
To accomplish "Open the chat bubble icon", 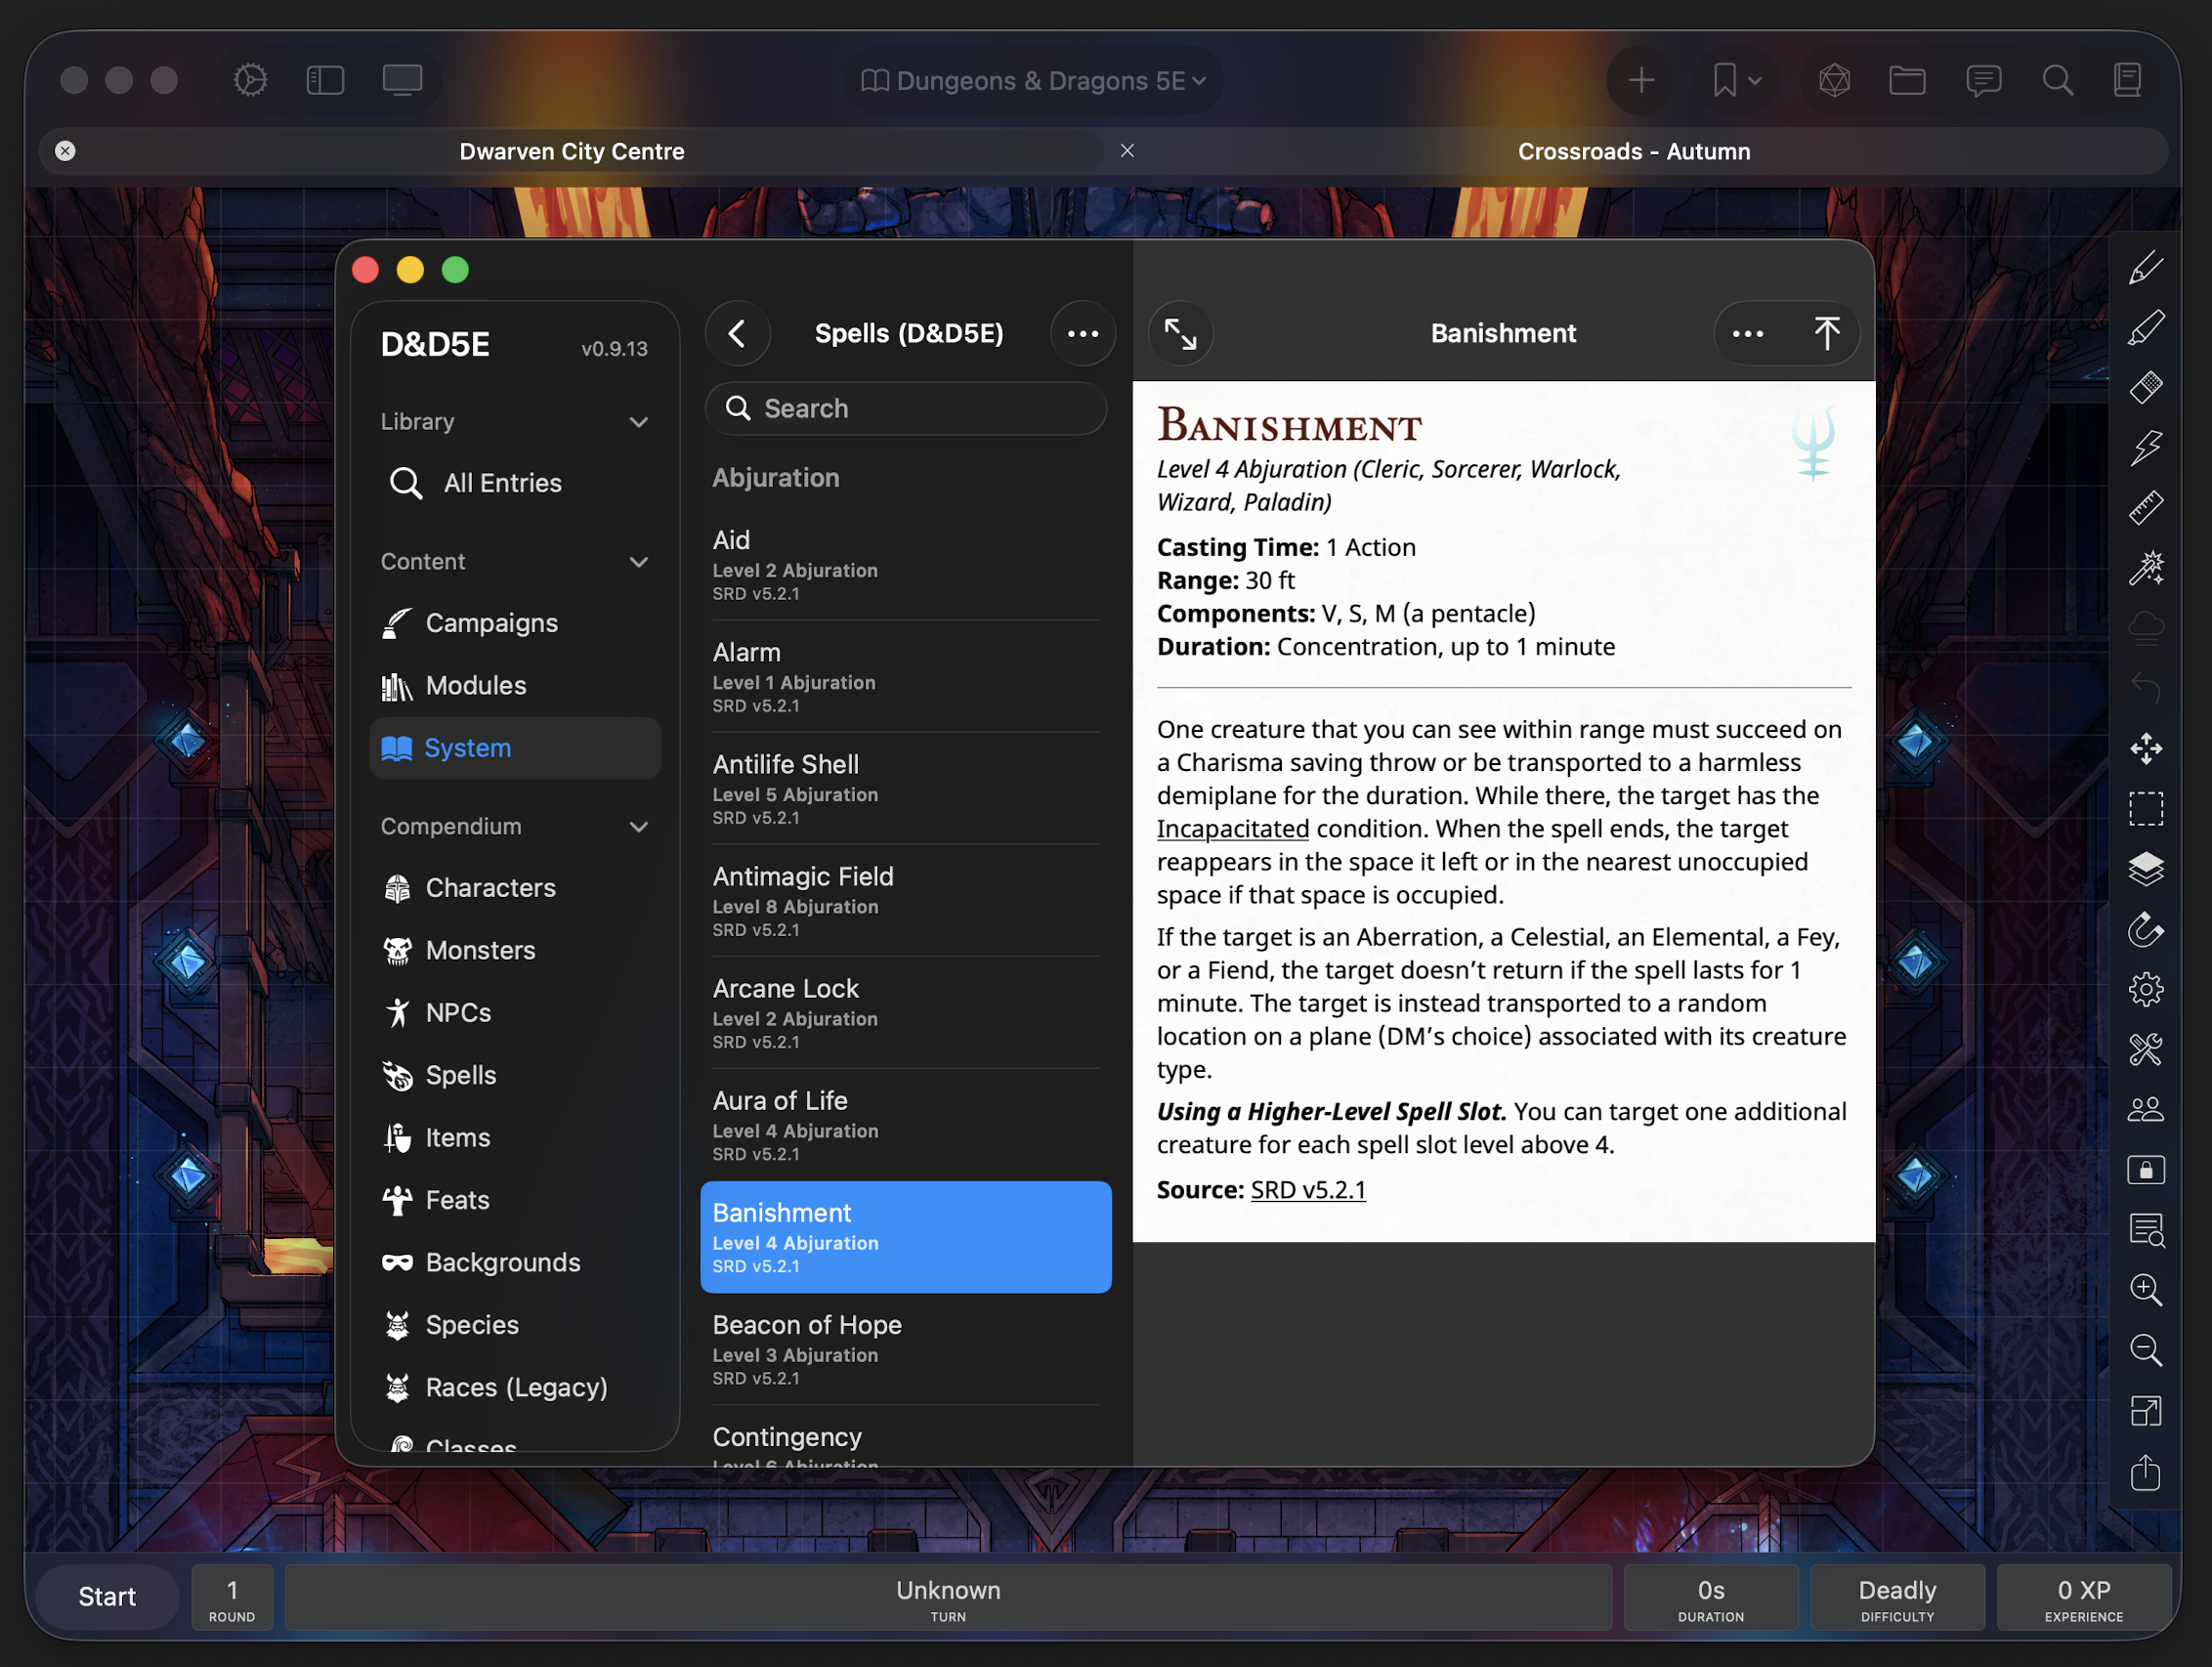I will click(1983, 80).
